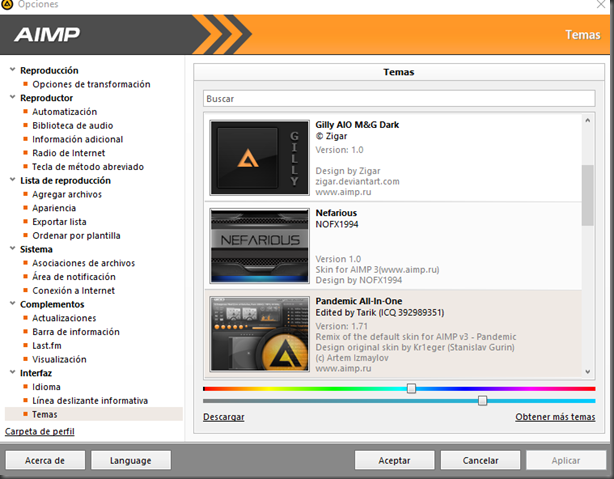Open Asociaciones de archivos page
This screenshot has height=479, width=614.
pos(84,263)
